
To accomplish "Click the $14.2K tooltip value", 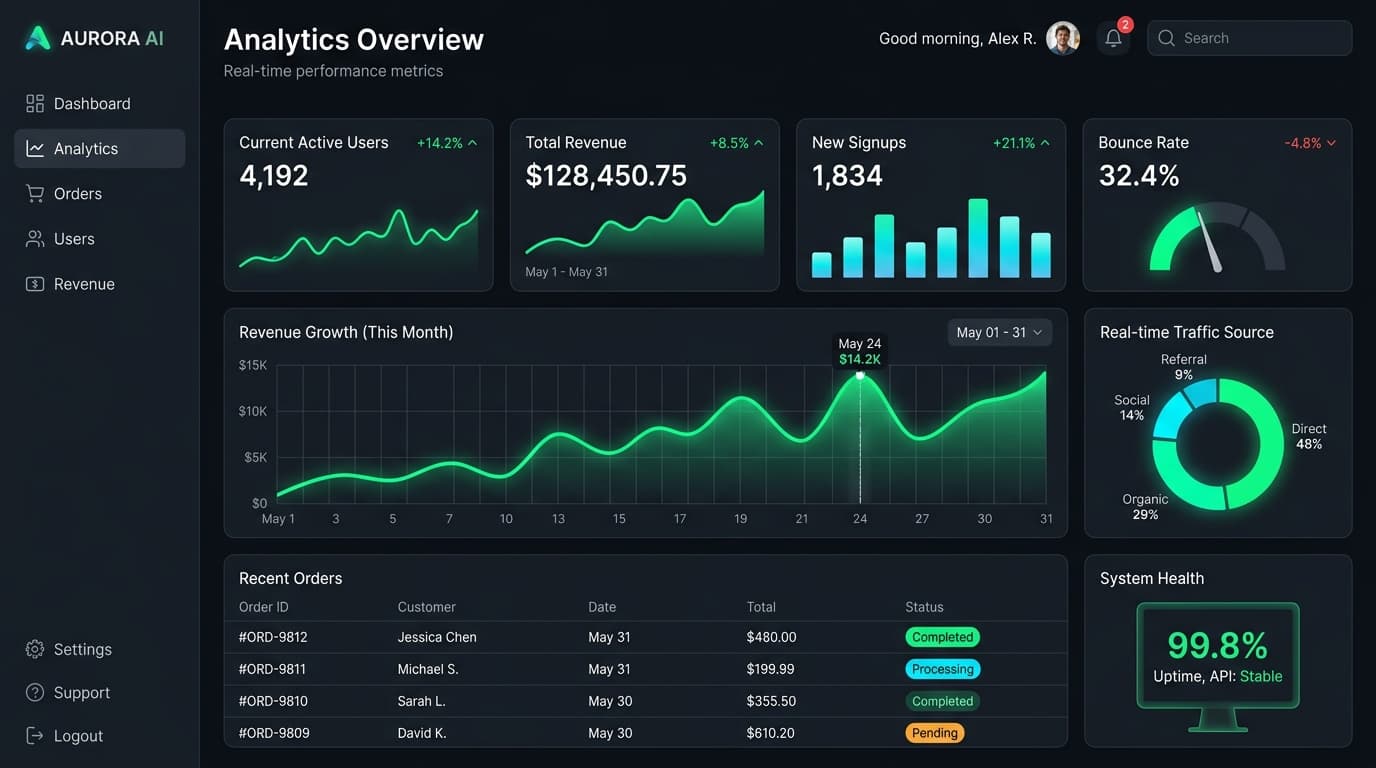I will point(860,359).
